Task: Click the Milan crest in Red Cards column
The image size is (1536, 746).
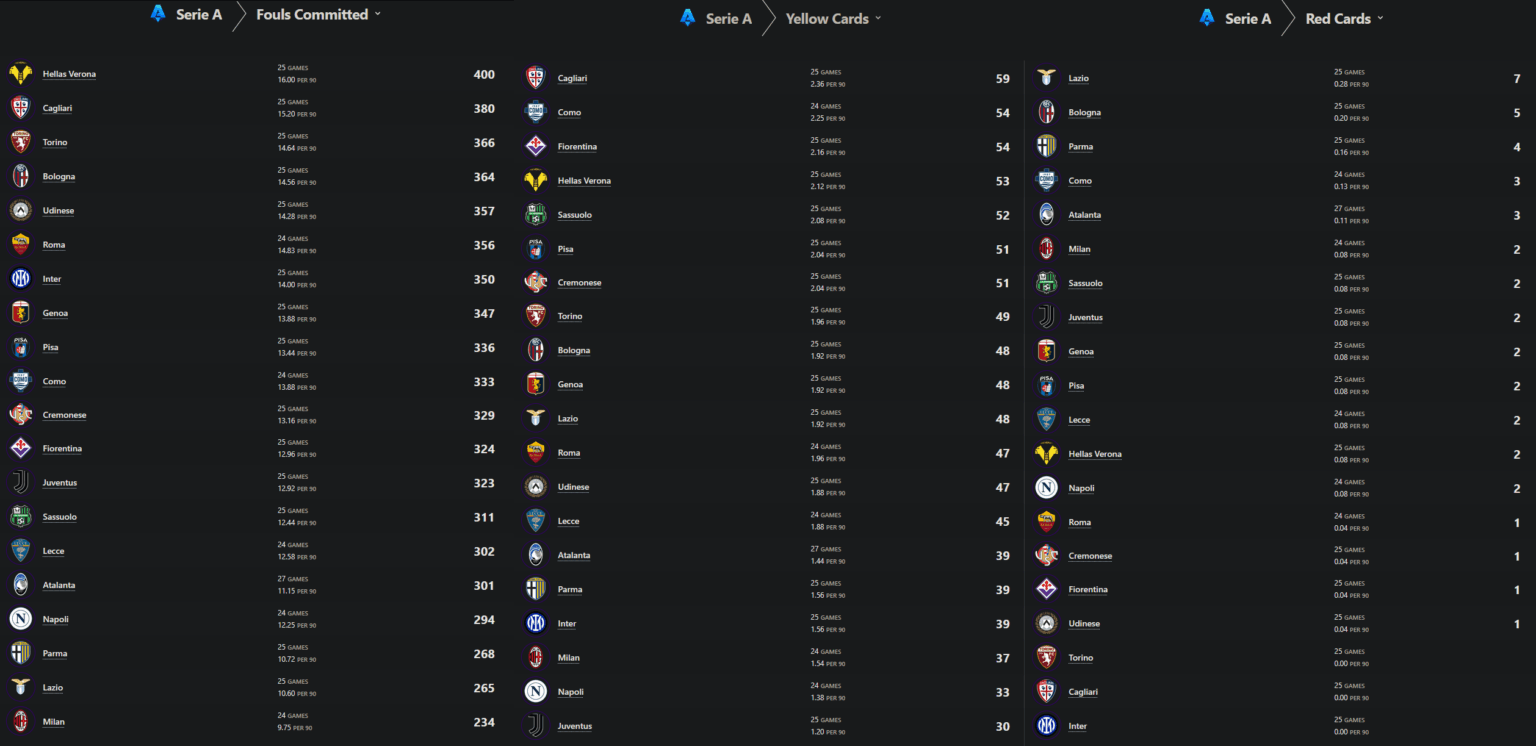Action: (1047, 248)
